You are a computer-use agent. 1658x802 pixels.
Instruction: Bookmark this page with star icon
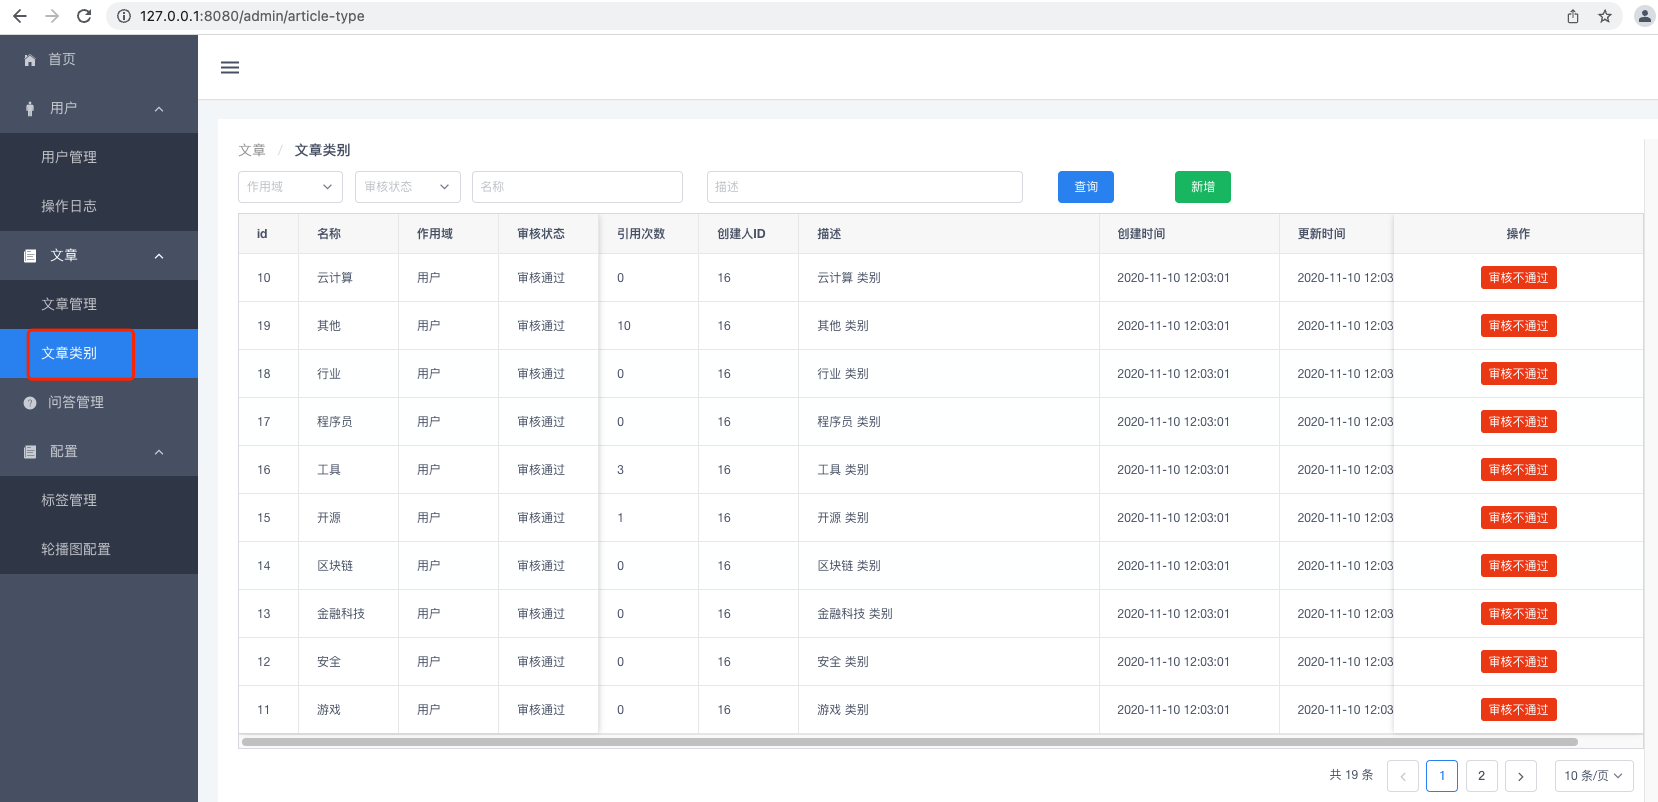pyautogui.click(x=1605, y=16)
